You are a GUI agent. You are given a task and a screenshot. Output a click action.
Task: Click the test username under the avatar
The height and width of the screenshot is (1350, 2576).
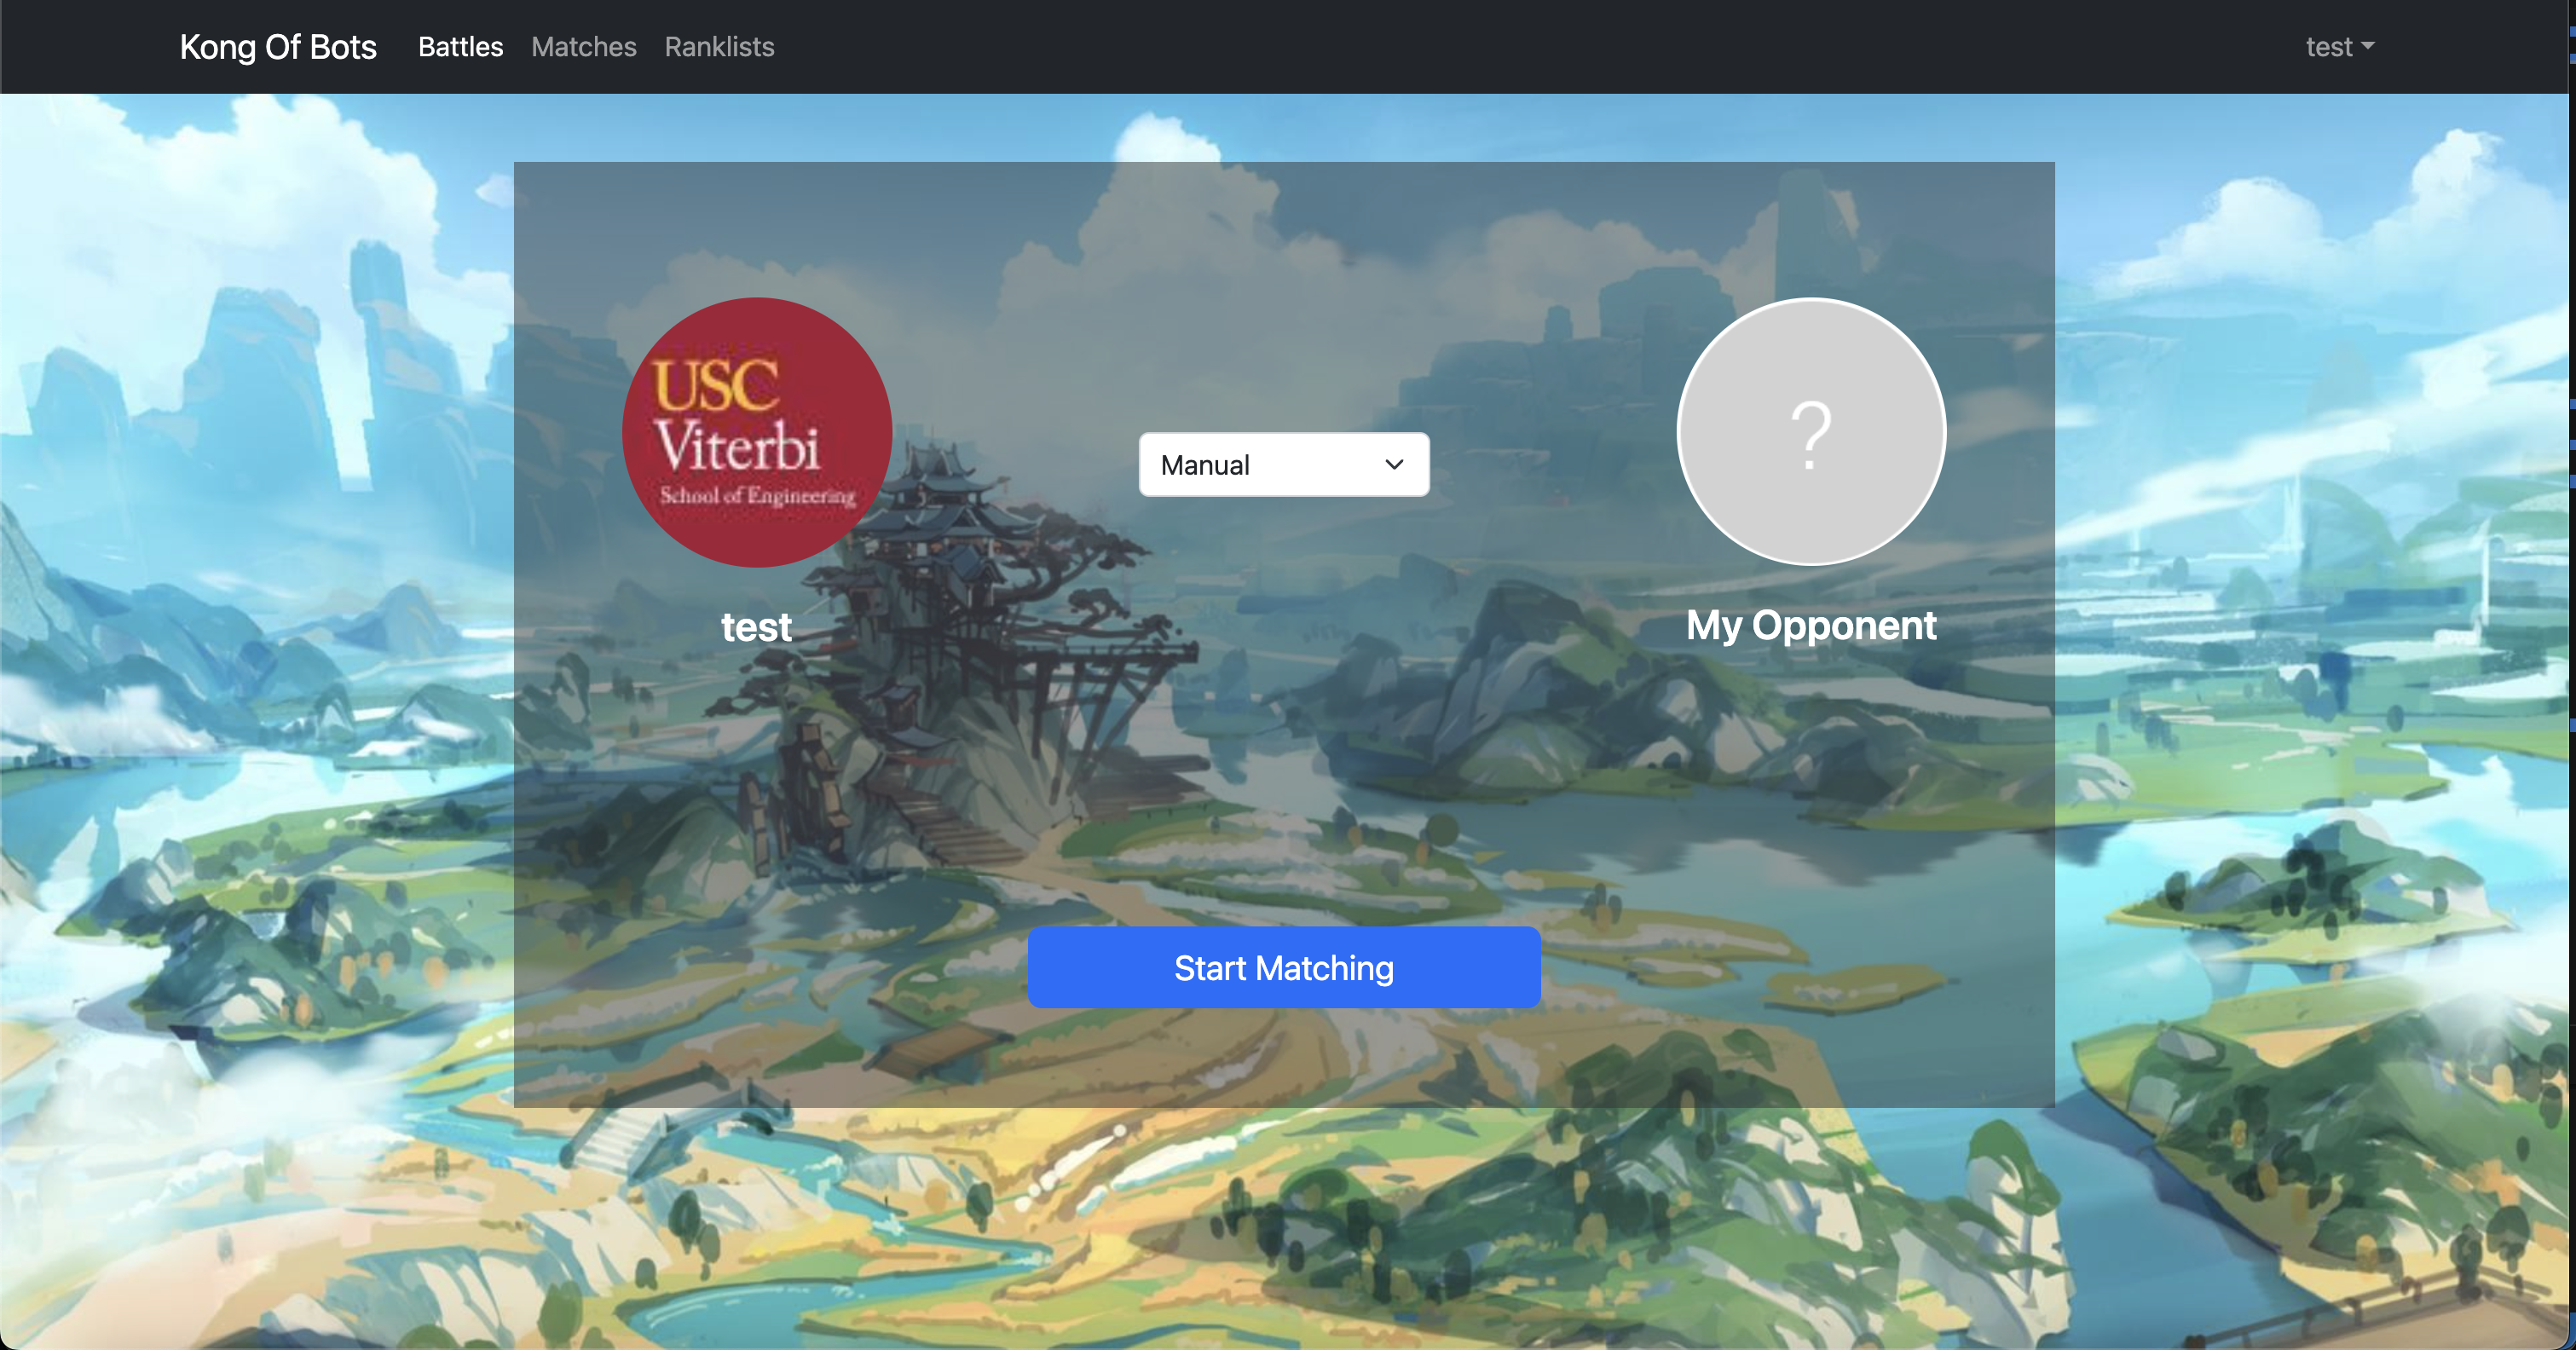(756, 627)
